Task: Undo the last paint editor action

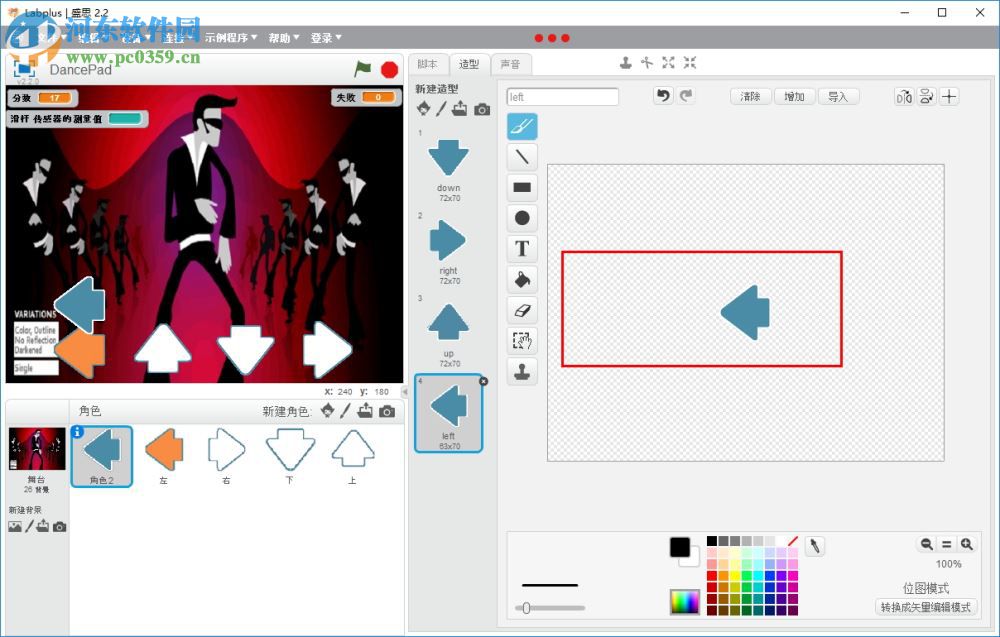Action: tap(663, 96)
